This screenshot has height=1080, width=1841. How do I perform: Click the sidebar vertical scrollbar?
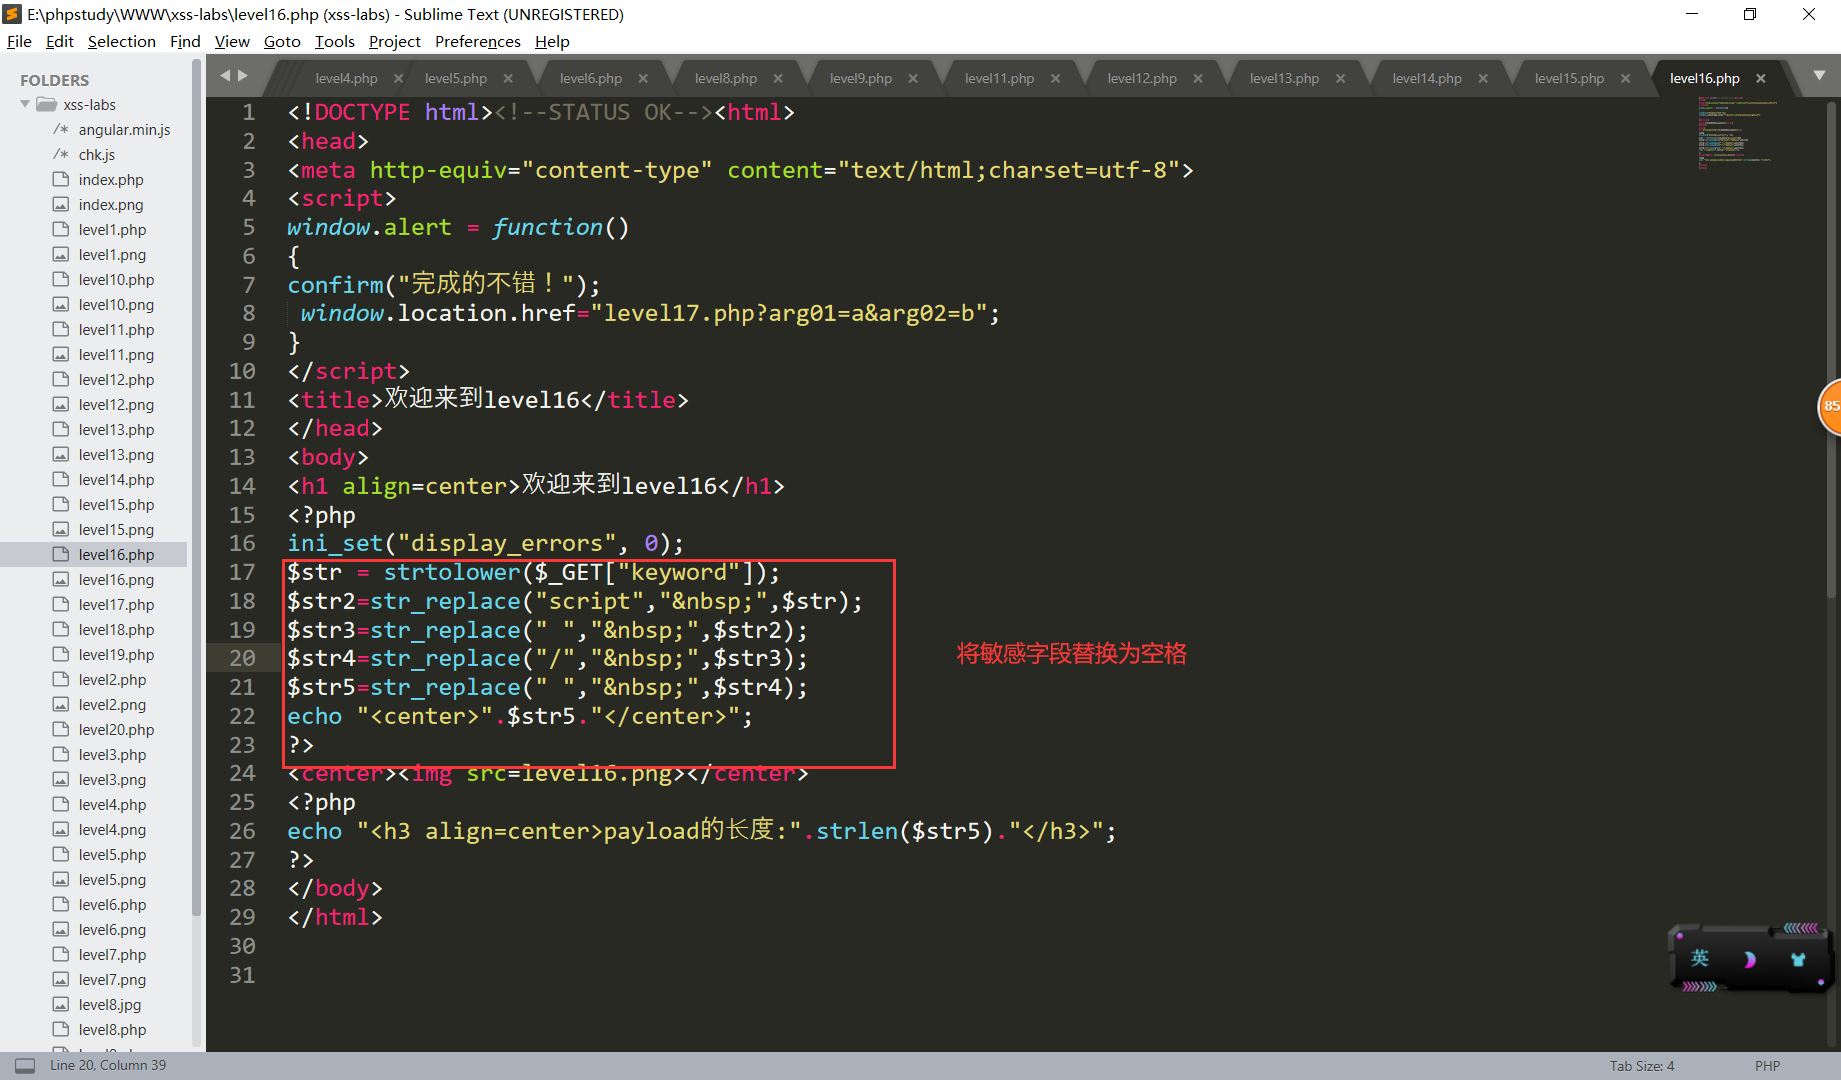pyautogui.click(x=196, y=487)
